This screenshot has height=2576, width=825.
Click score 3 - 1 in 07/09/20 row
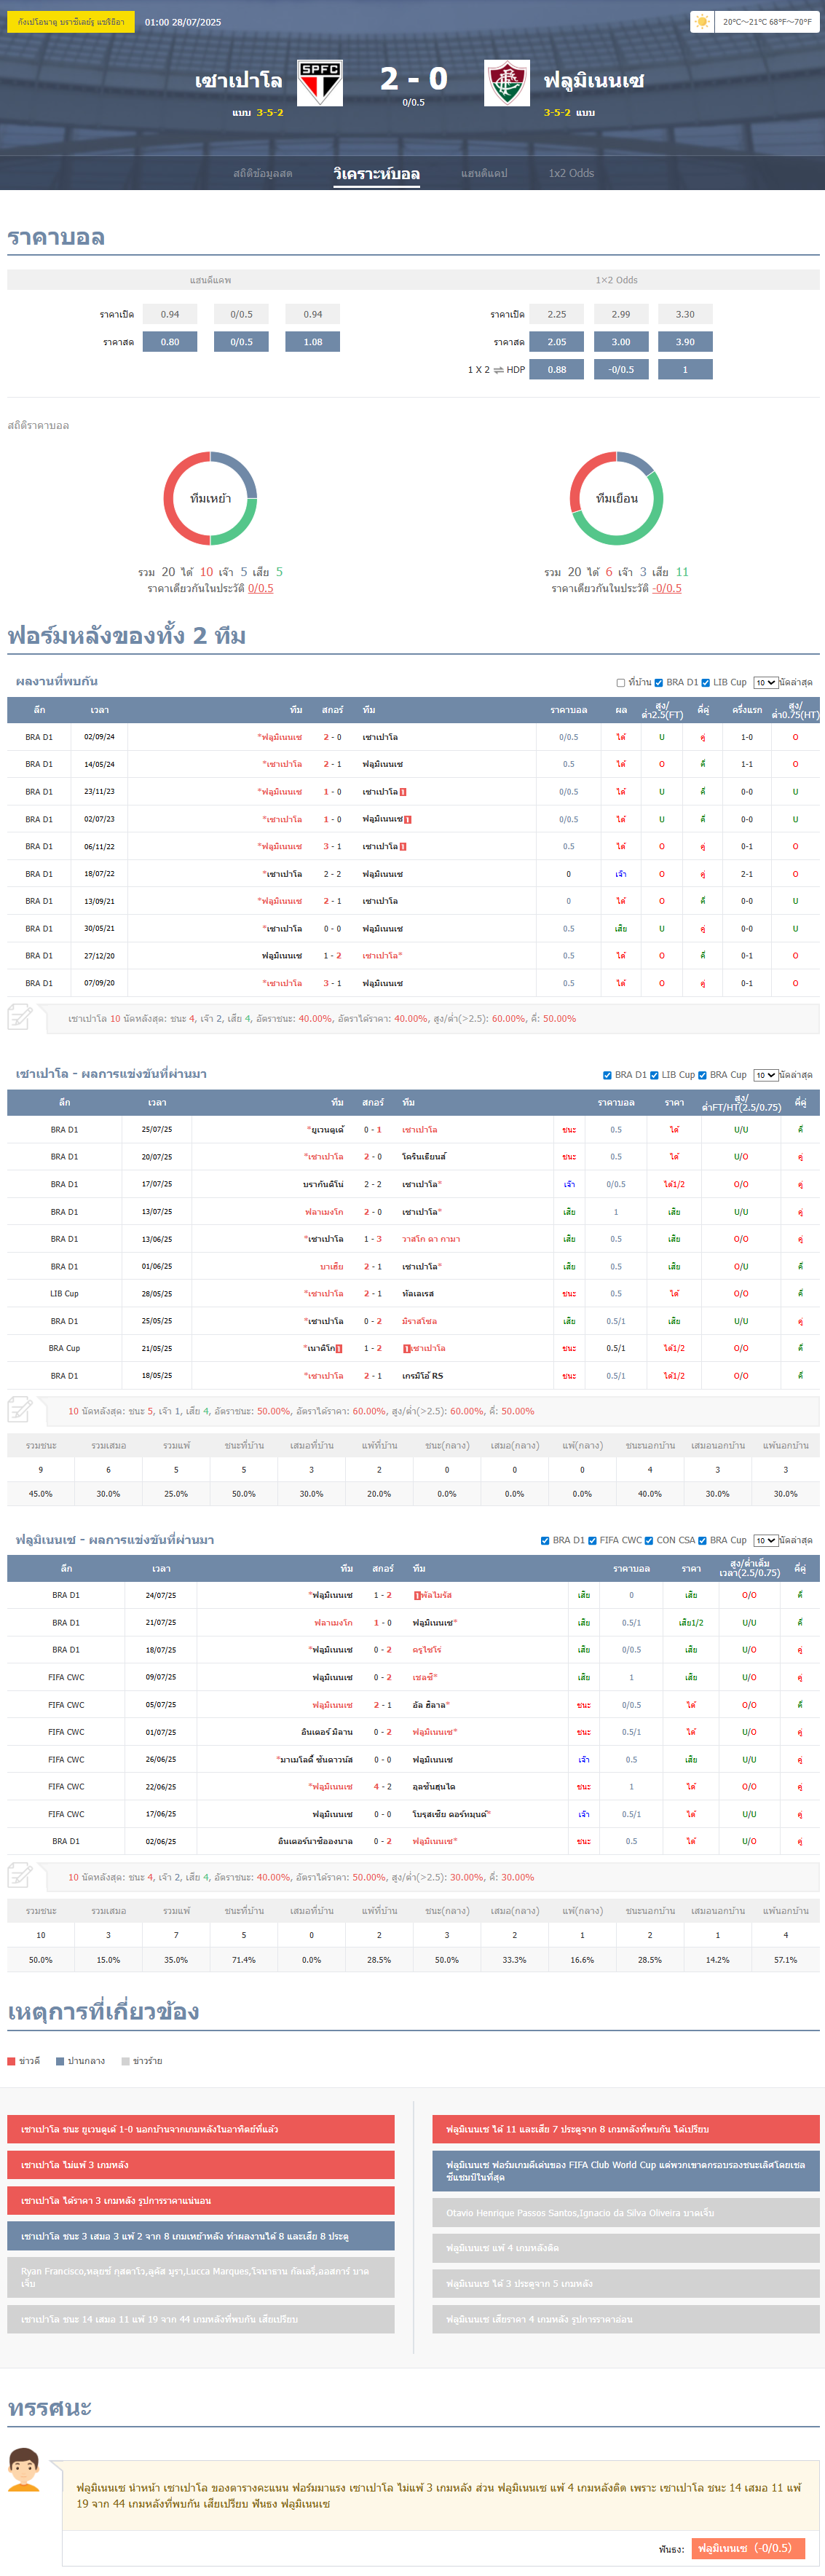click(332, 983)
